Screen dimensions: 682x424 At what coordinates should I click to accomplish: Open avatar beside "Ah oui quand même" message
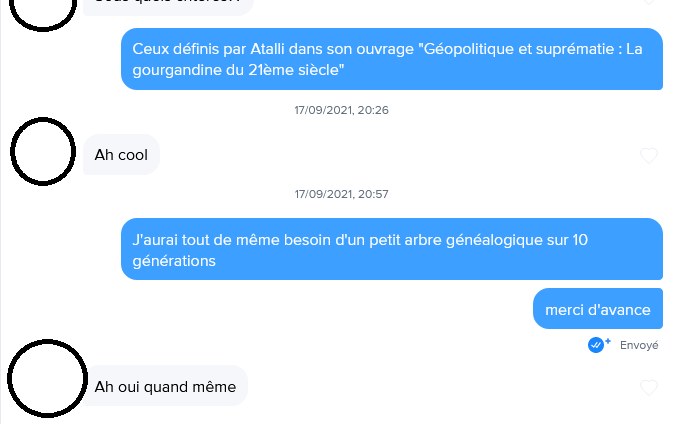(47, 379)
